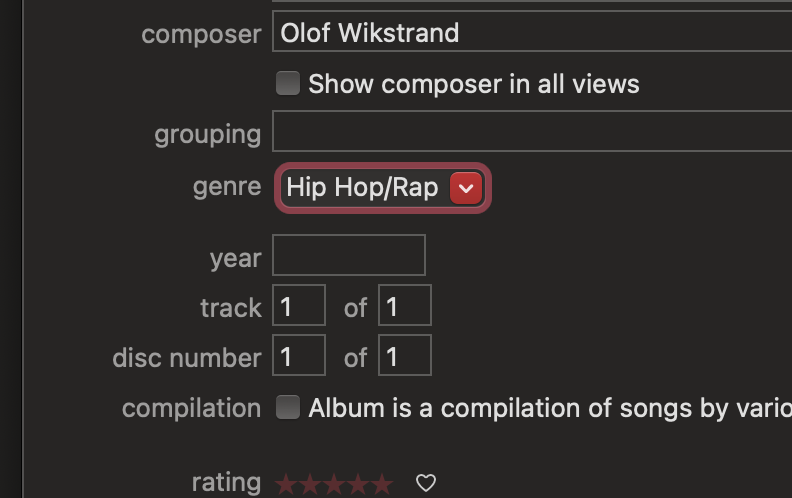The image size is (792, 498).
Task: Set rating to two stars
Action: (x=310, y=484)
